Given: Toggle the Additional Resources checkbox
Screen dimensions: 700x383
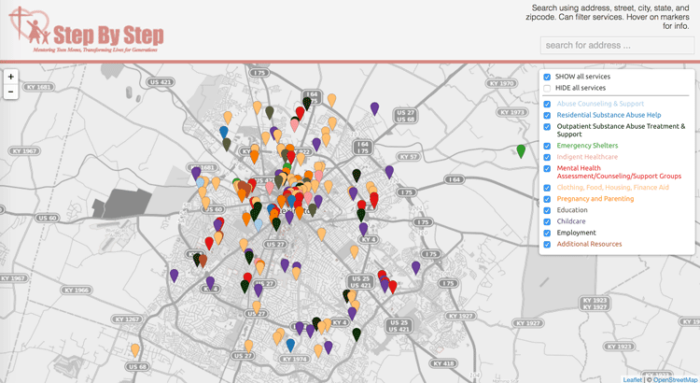Looking at the screenshot, I should click(547, 245).
